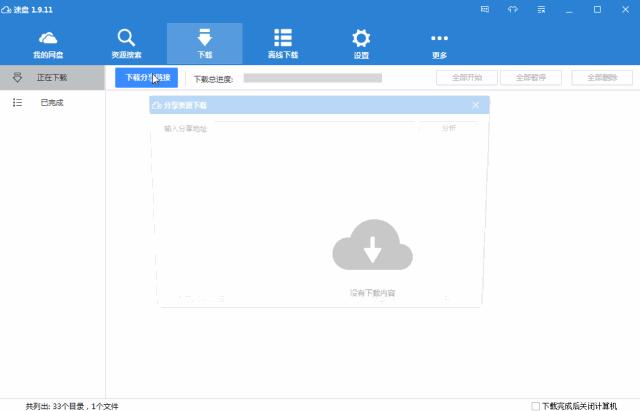Open the 离线下载 list tab
This screenshot has width=640, height=411.
pyautogui.click(x=283, y=44)
